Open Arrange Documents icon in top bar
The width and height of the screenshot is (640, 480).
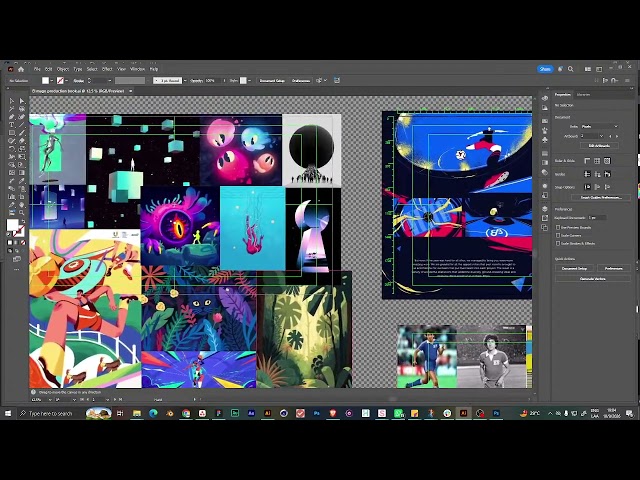click(588, 69)
